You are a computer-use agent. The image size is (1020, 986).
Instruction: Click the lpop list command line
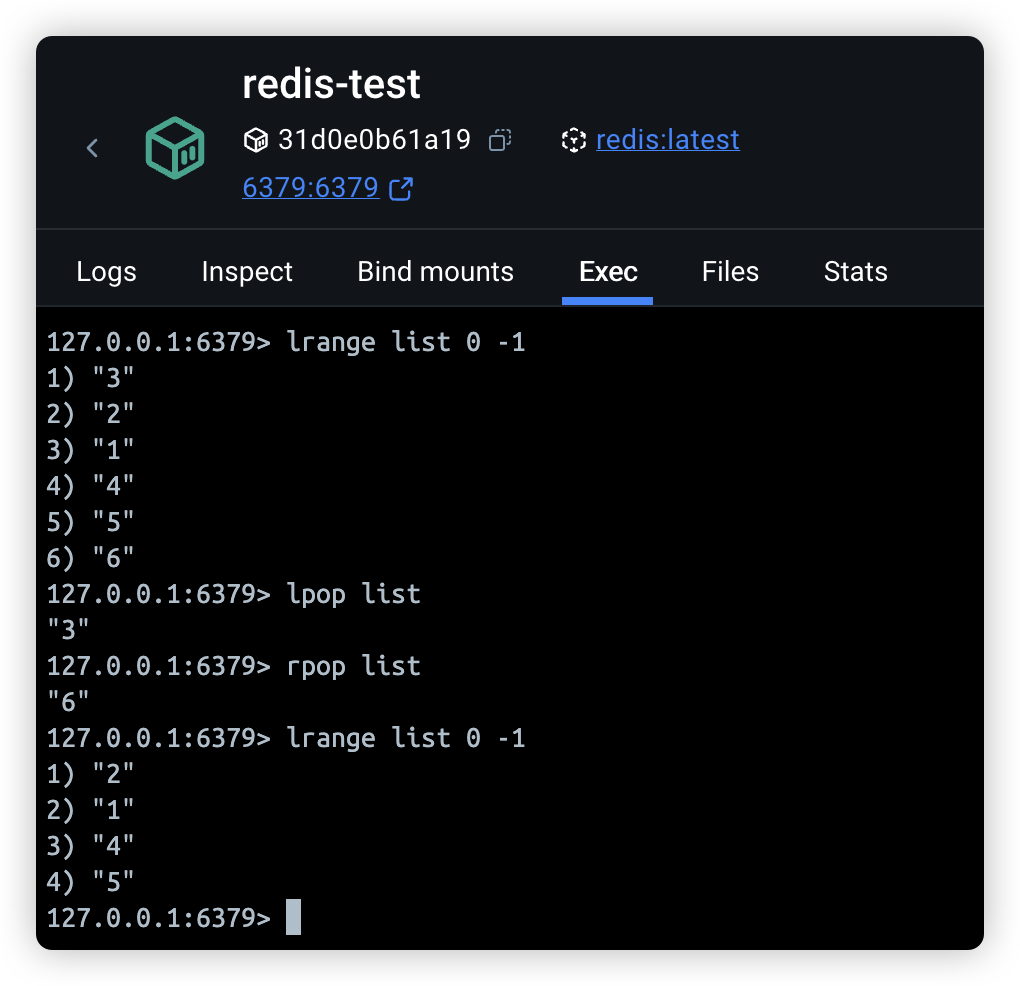tap(353, 594)
